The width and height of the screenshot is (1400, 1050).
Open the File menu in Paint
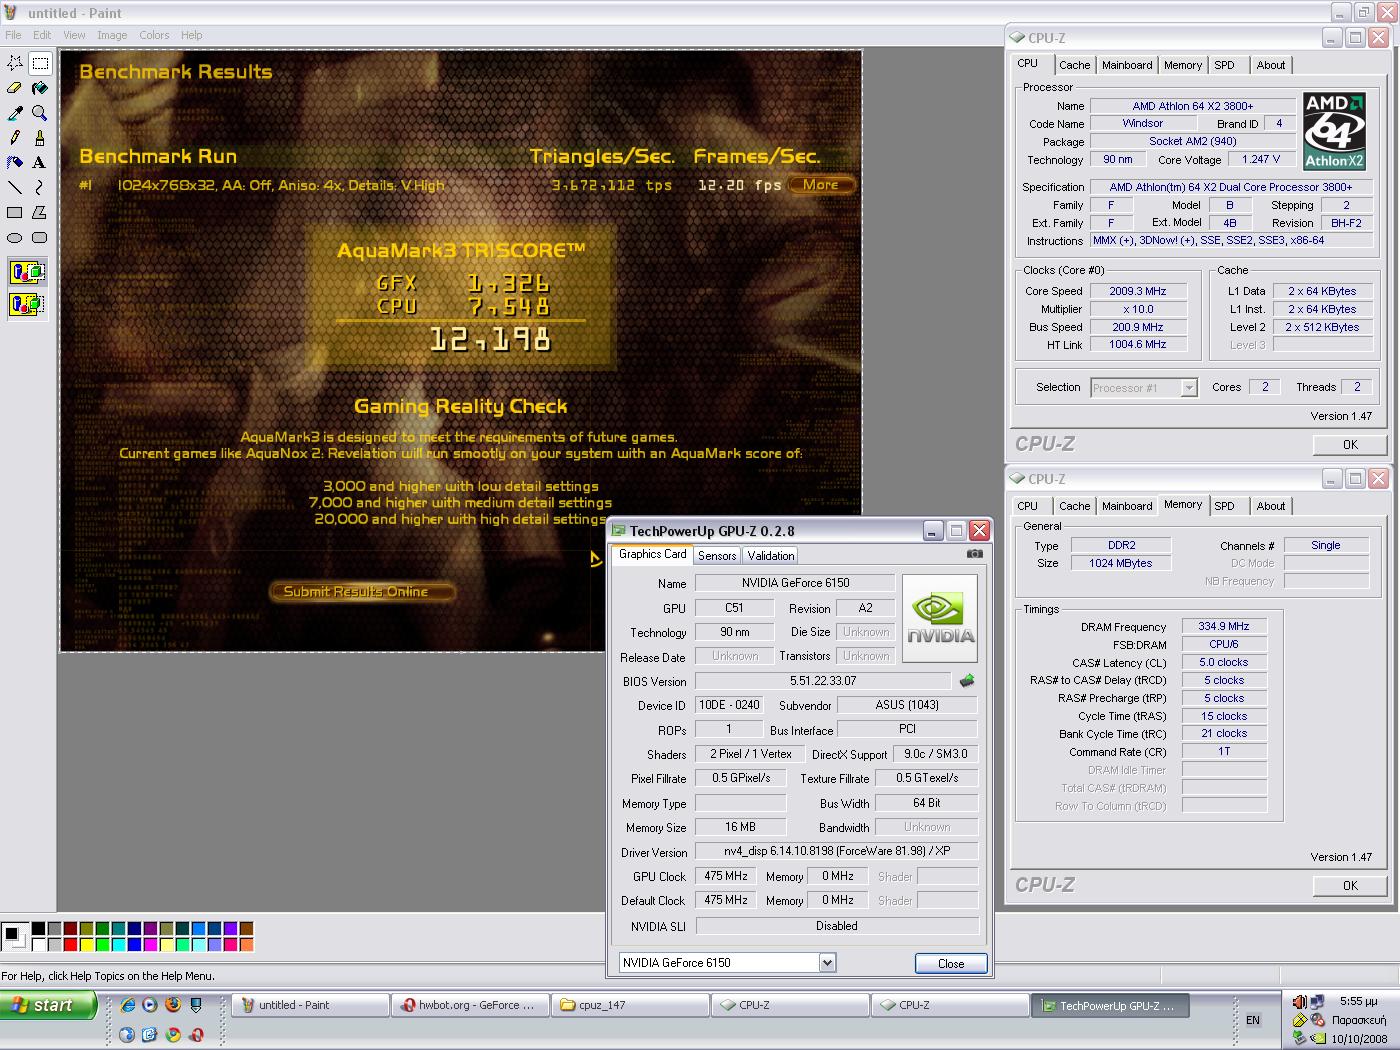tap(13, 35)
